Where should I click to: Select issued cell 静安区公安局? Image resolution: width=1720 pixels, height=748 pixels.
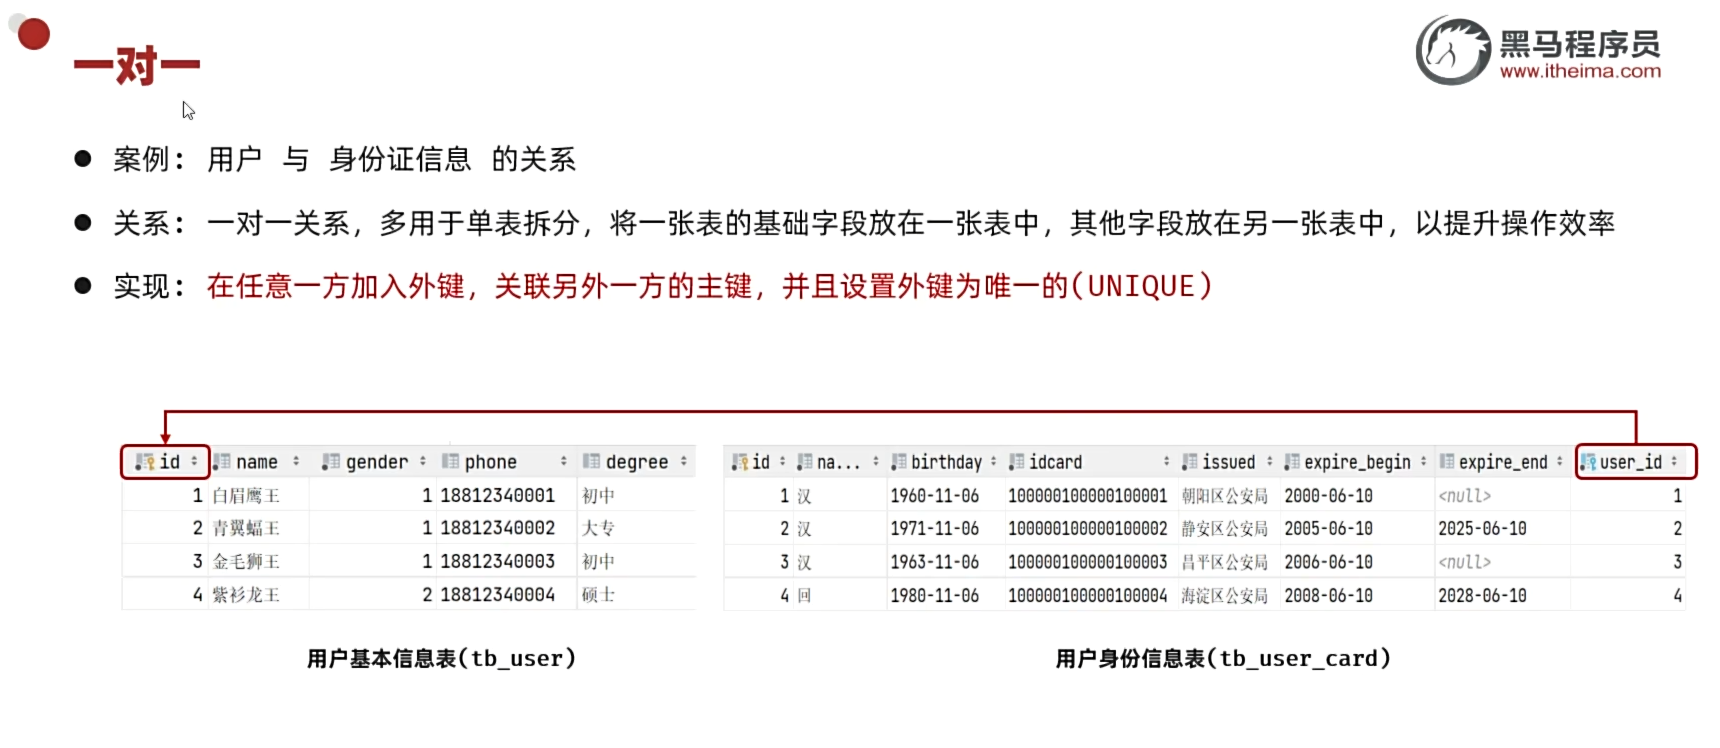pos(1224,529)
